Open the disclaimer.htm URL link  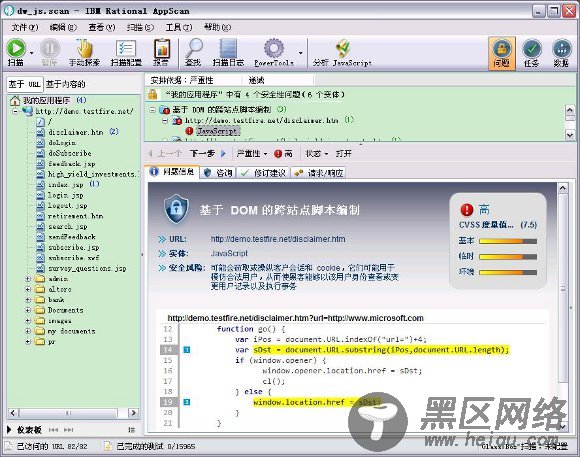(278, 239)
